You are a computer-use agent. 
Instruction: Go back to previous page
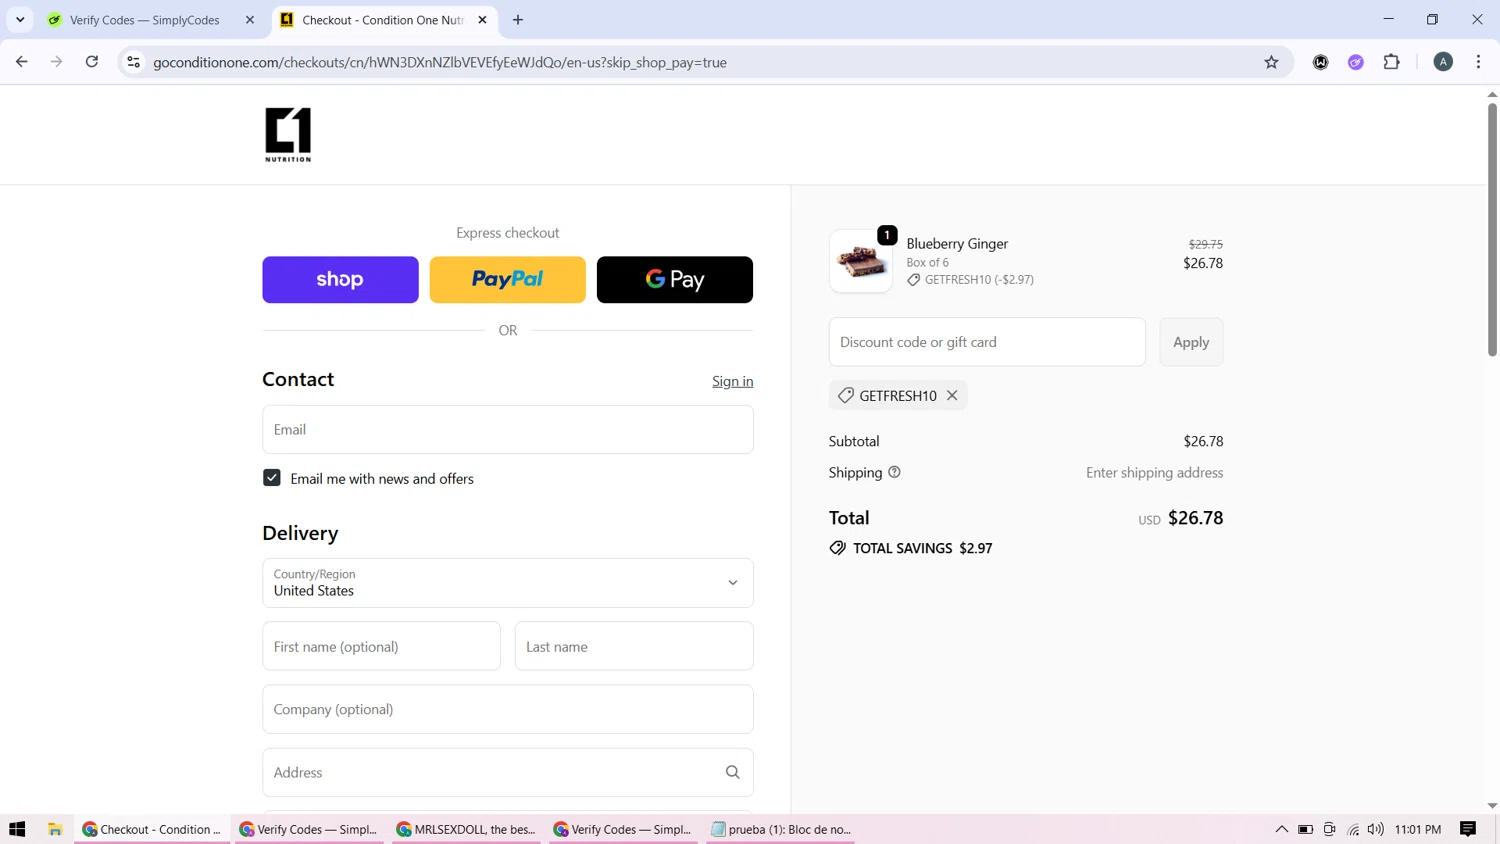22,62
